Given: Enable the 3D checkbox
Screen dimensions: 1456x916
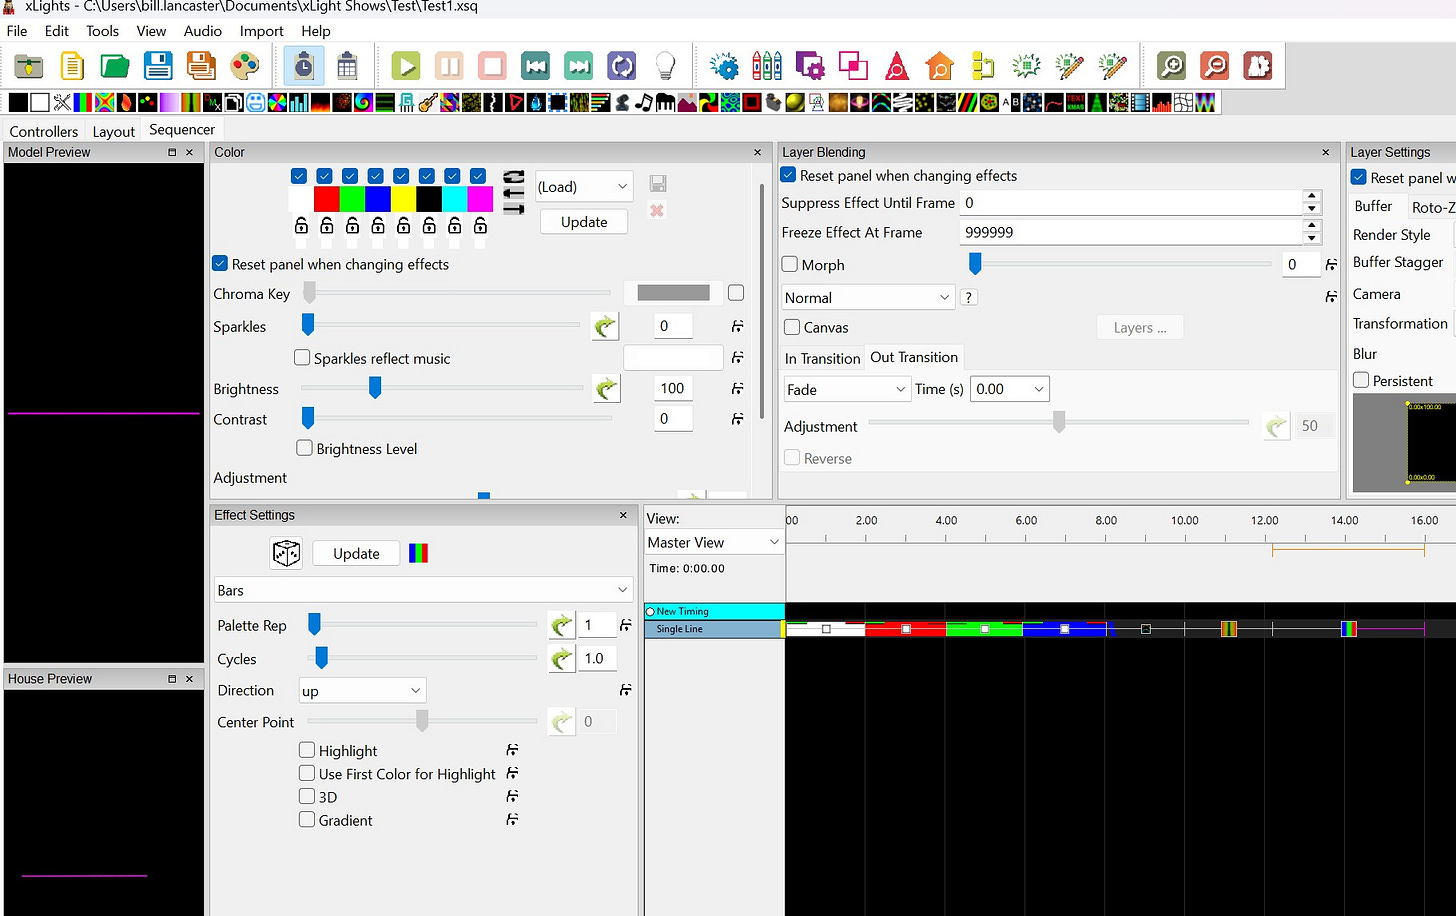Looking at the screenshot, I should click(307, 796).
